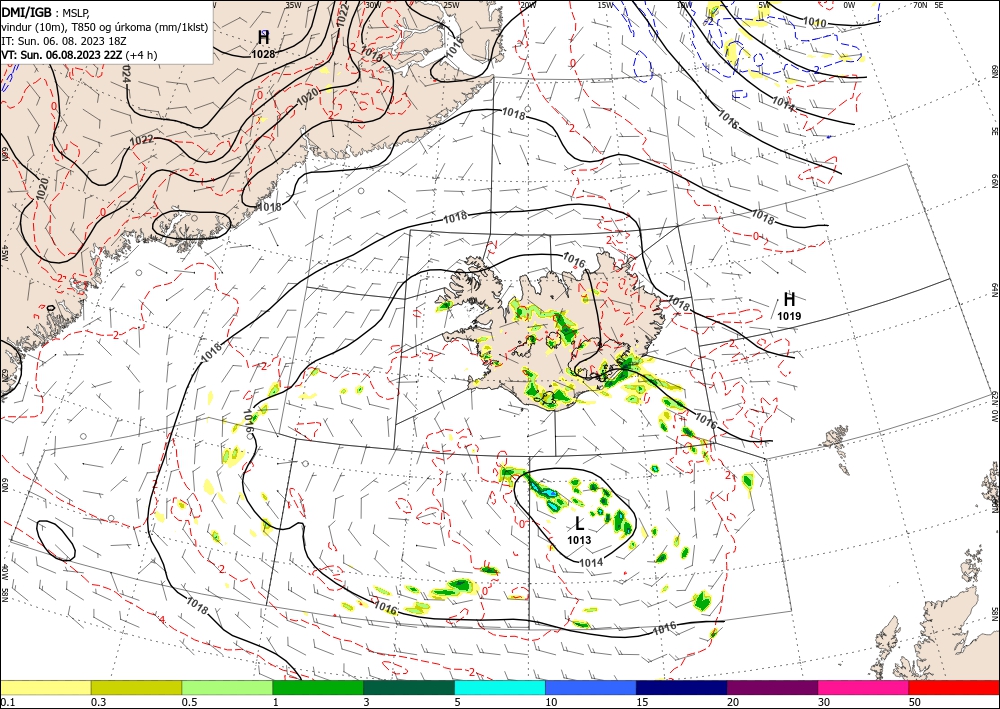Click the legend value '0.3'

pos(98,702)
